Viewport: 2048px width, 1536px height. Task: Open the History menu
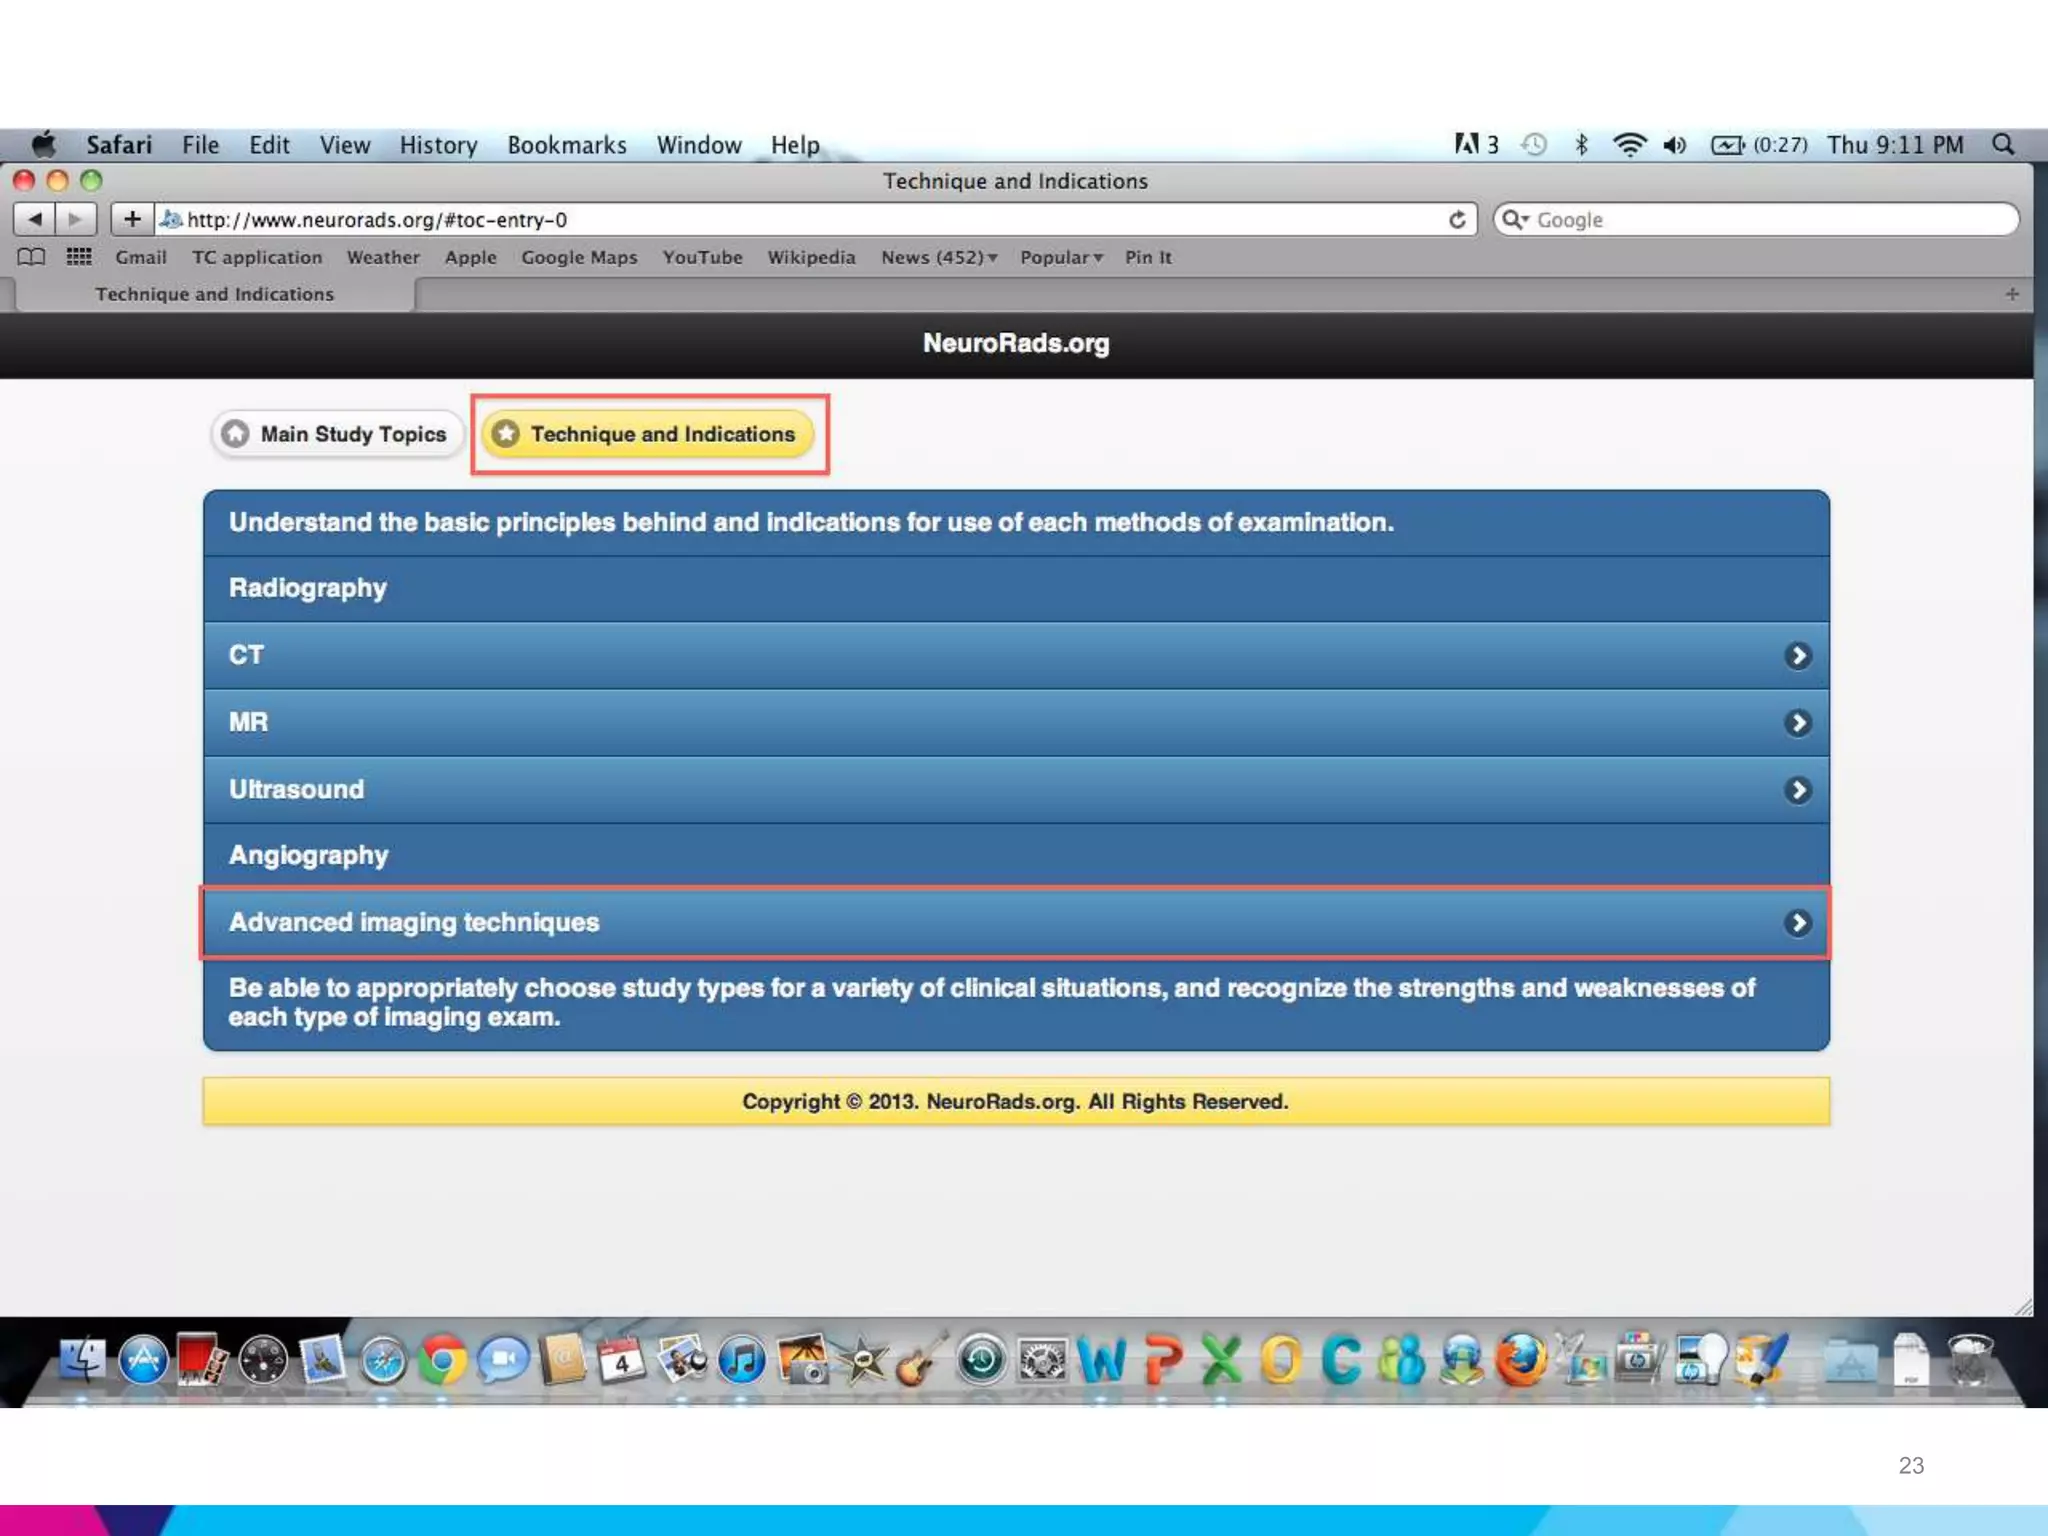coord(438,145)
